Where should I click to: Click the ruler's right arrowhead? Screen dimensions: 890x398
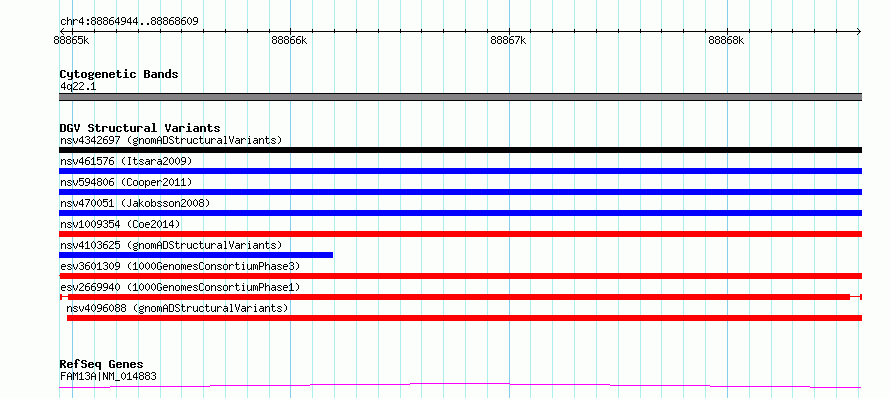859,31
